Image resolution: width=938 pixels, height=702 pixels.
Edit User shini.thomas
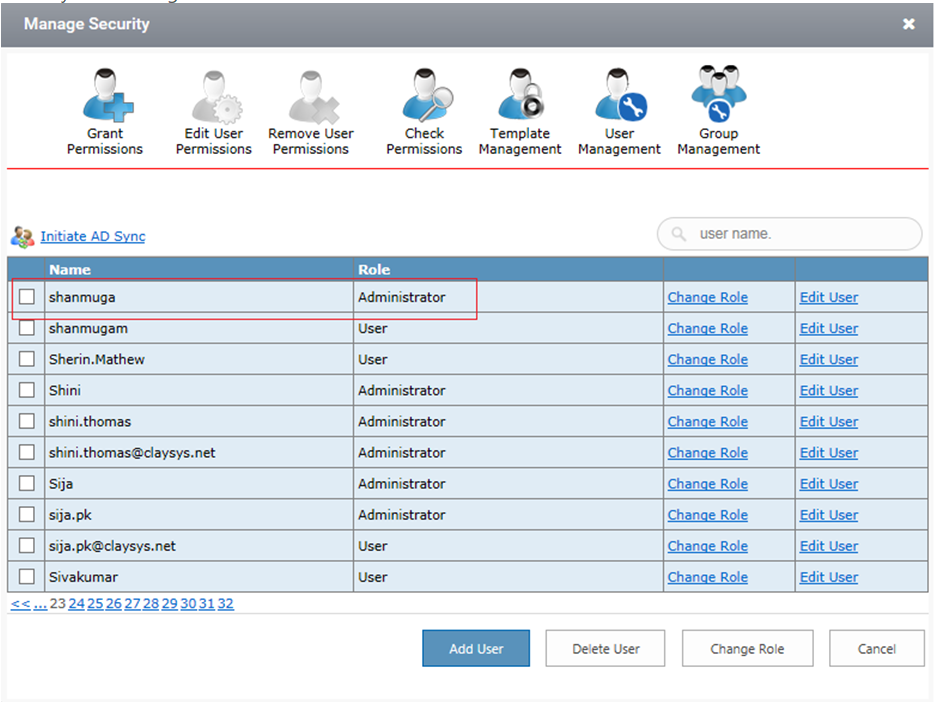click(829, 422)
